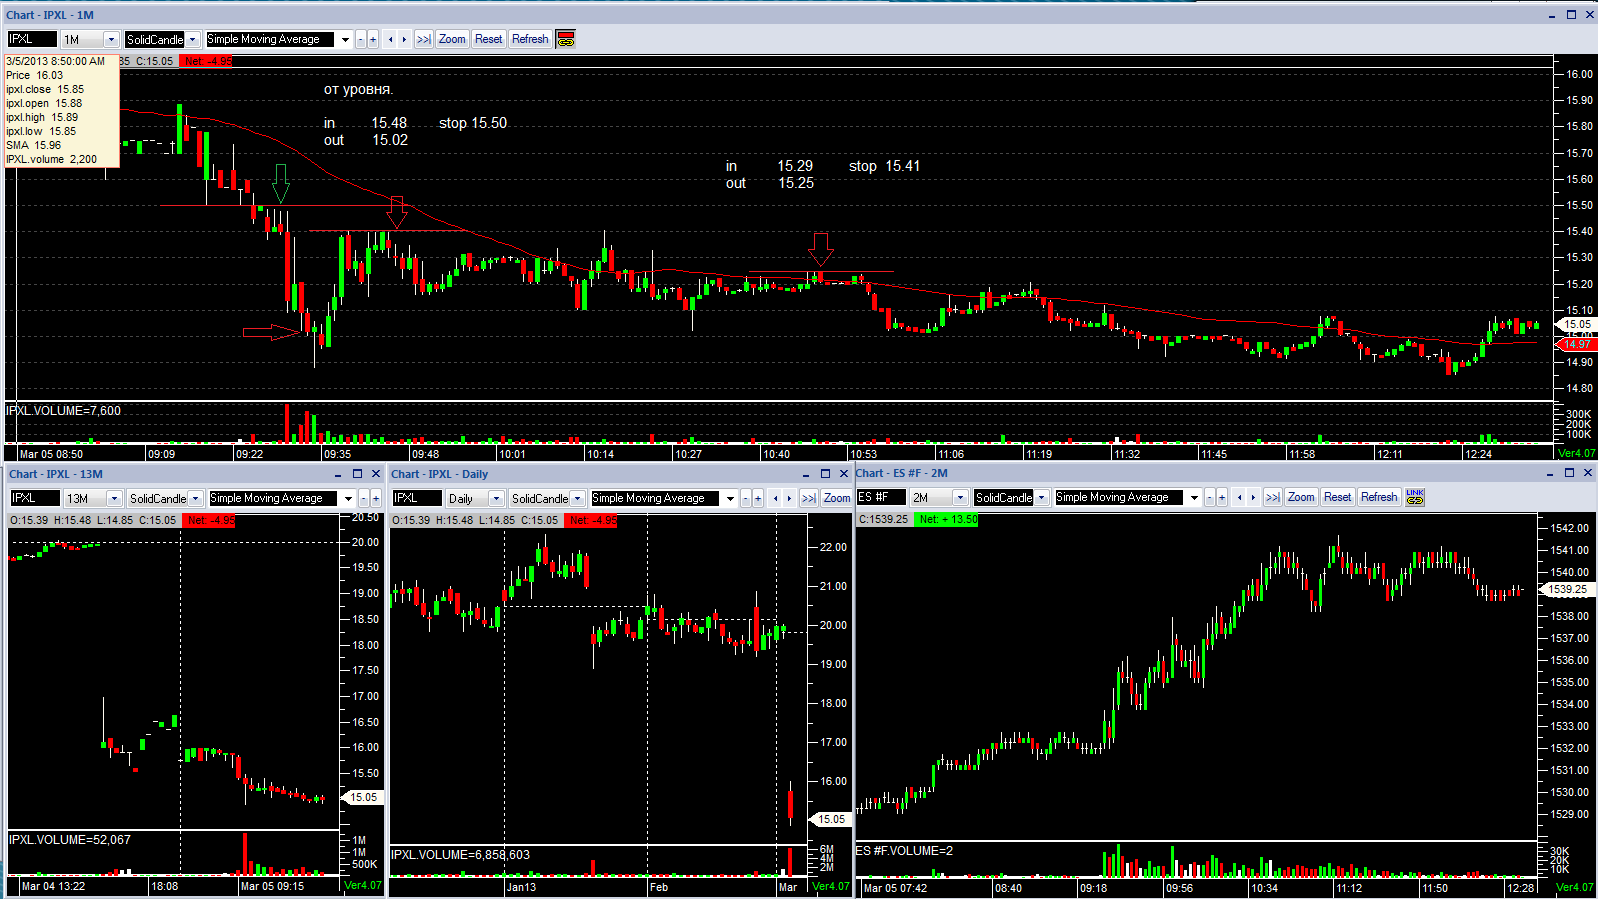Click minus button in IPXL 13M chart toolbar
Screen dimensions: 1598x899
(364, 498)
